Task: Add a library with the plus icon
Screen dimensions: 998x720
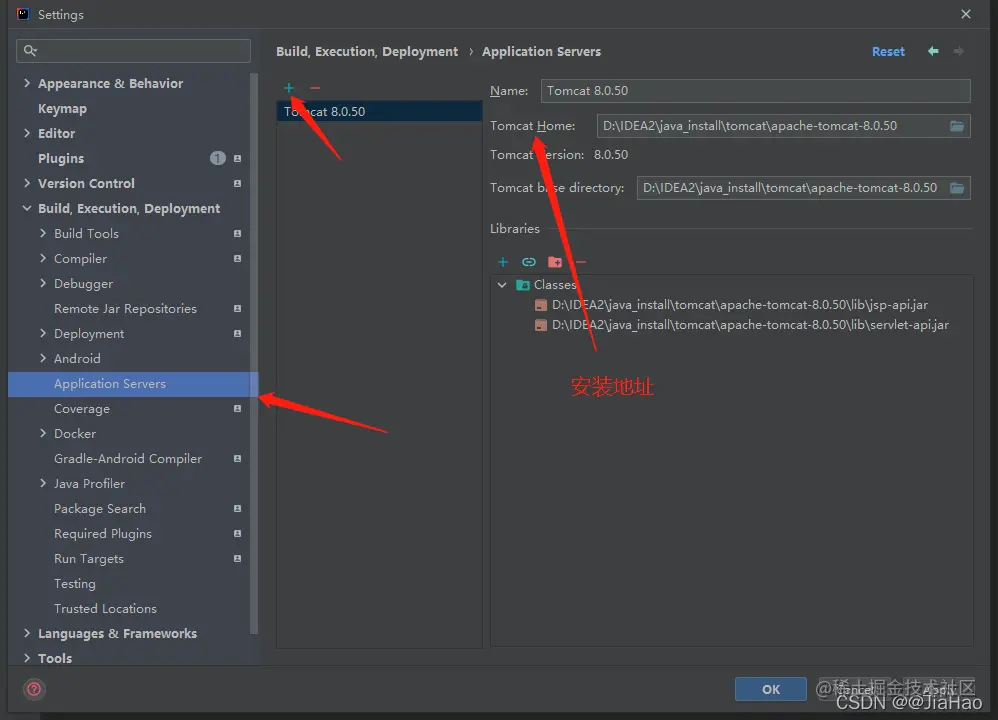Action: pyautogui.click(x=503, y=262)
